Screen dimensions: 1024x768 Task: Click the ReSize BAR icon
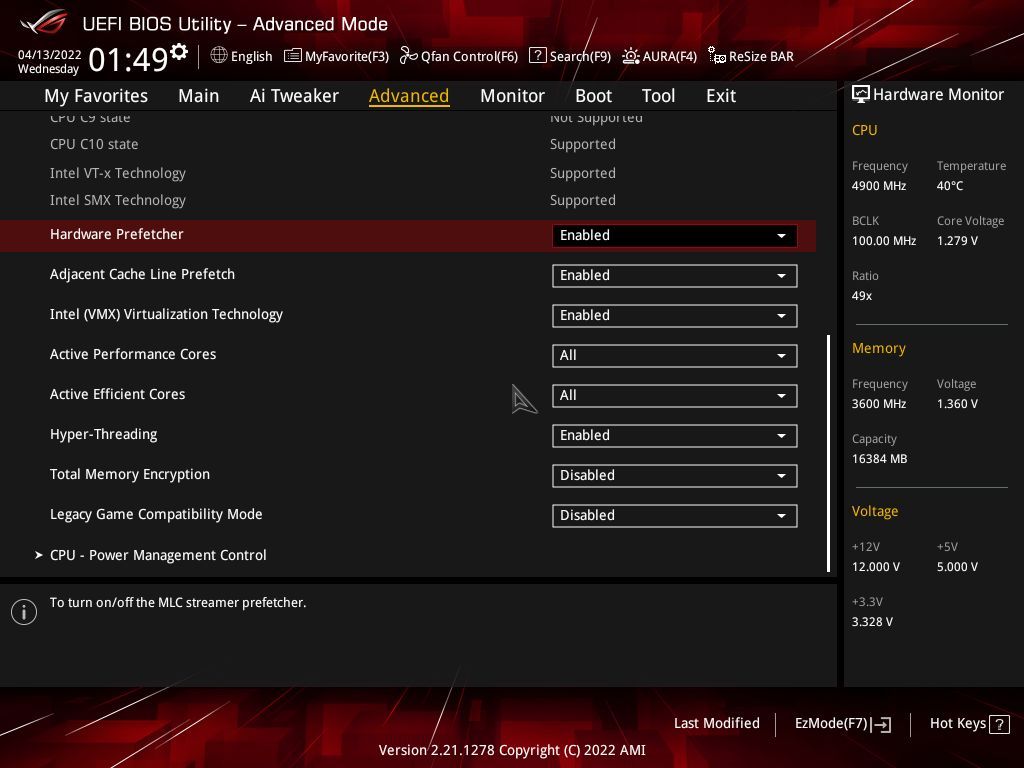point(716,56)
